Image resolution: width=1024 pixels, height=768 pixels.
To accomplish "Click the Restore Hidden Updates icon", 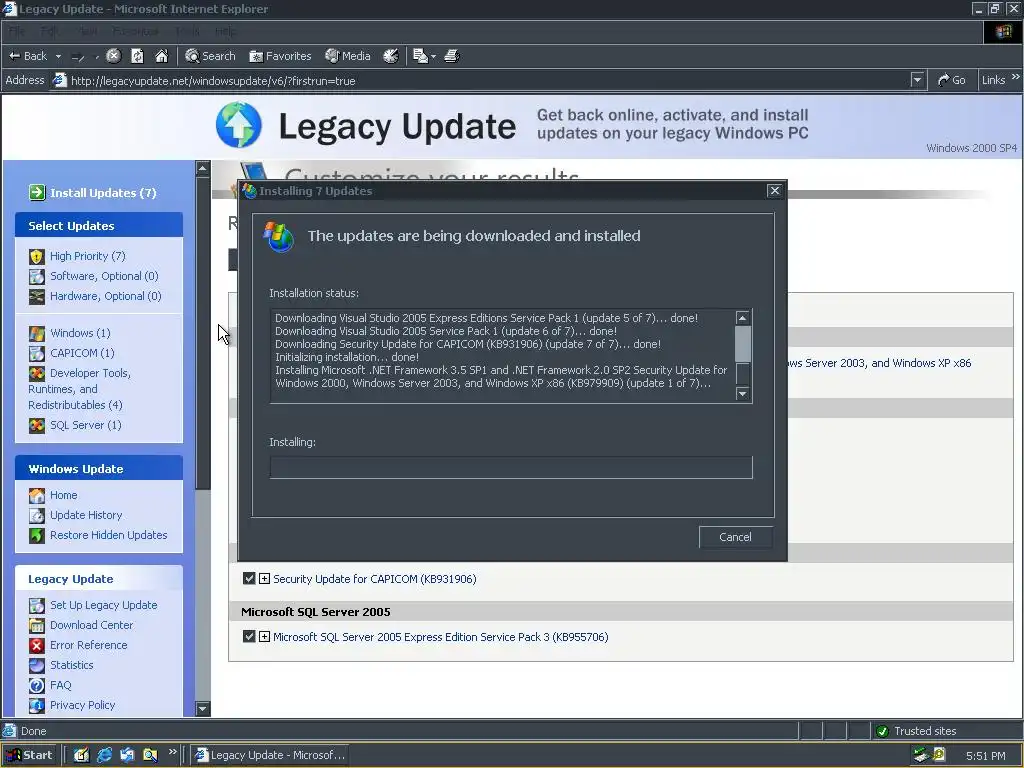I will (x=37, y=536).
